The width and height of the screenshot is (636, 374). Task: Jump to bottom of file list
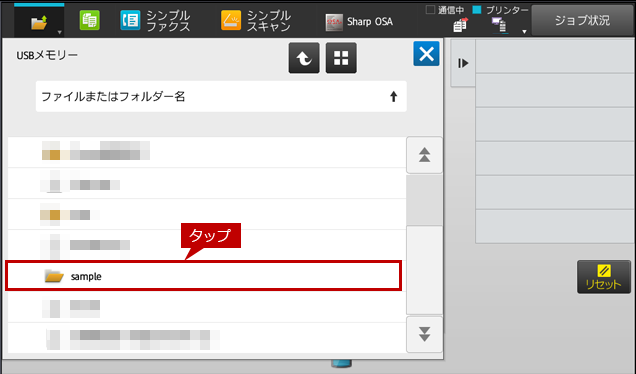coord(425,335)
